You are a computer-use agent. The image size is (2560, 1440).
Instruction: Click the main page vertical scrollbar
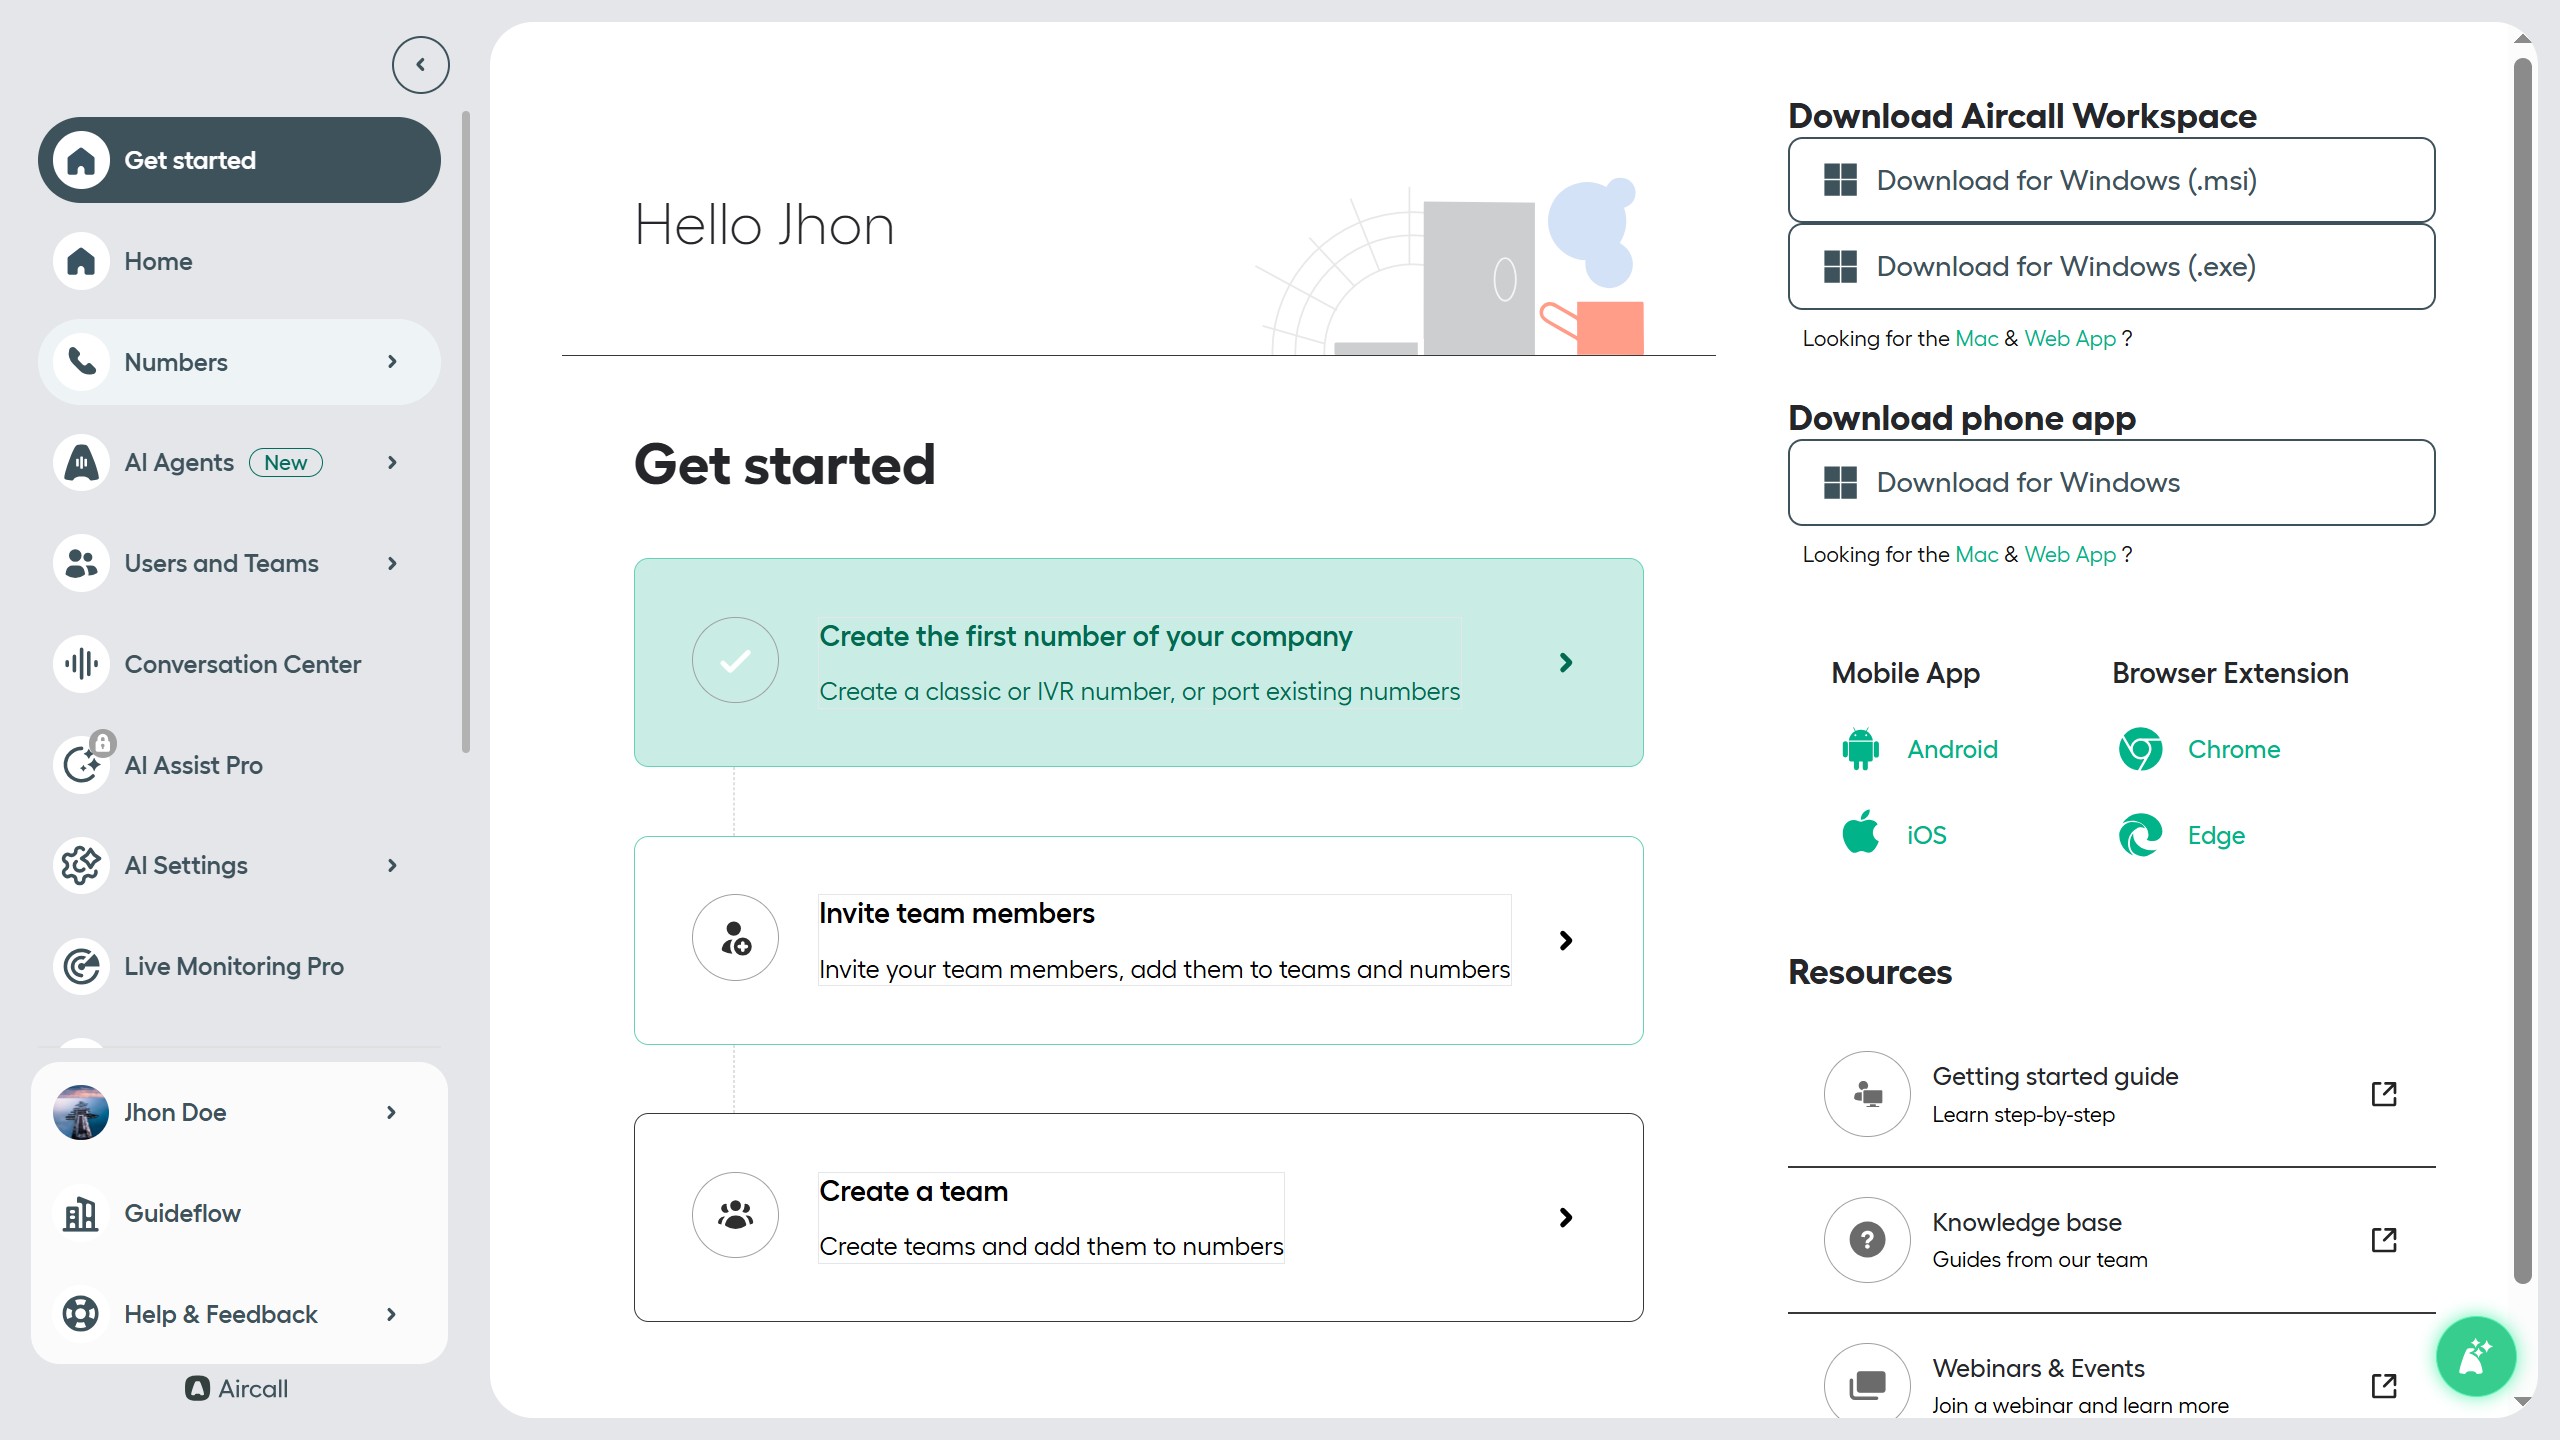click(x=2523, y=670)
